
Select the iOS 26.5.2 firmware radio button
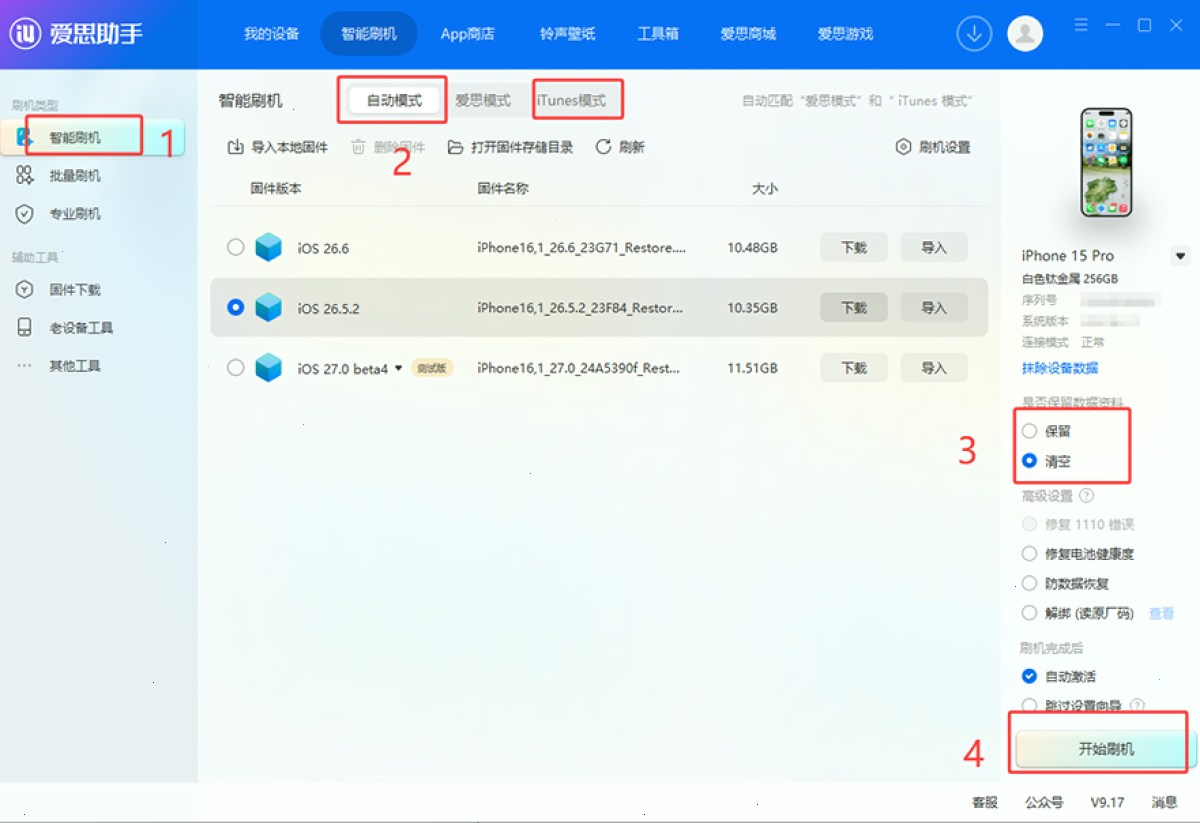(x=235, y=307)
